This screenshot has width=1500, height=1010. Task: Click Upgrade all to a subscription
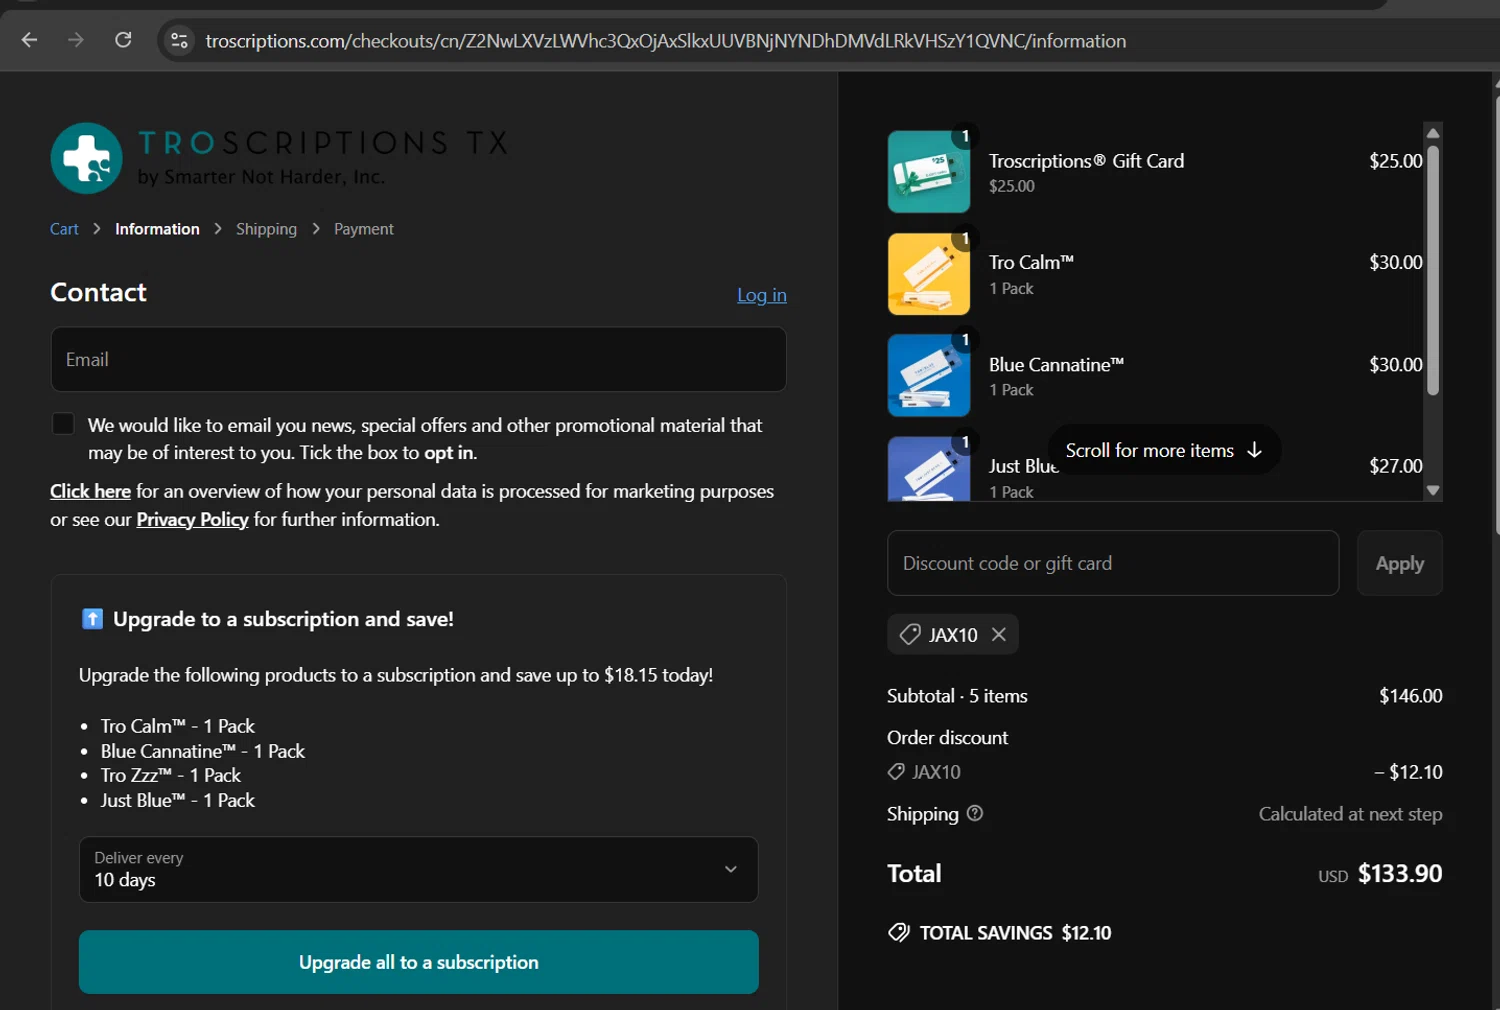(x=418, y=962)
